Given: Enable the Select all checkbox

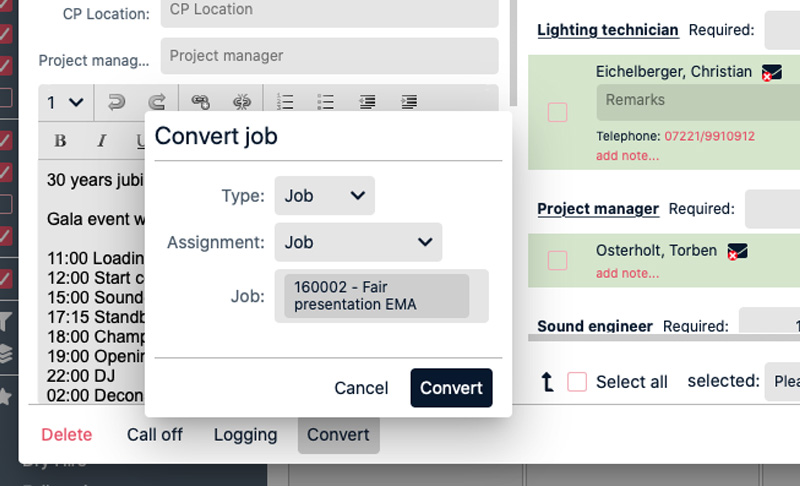Looking at the screenshot, I should [x=577, y=382].
